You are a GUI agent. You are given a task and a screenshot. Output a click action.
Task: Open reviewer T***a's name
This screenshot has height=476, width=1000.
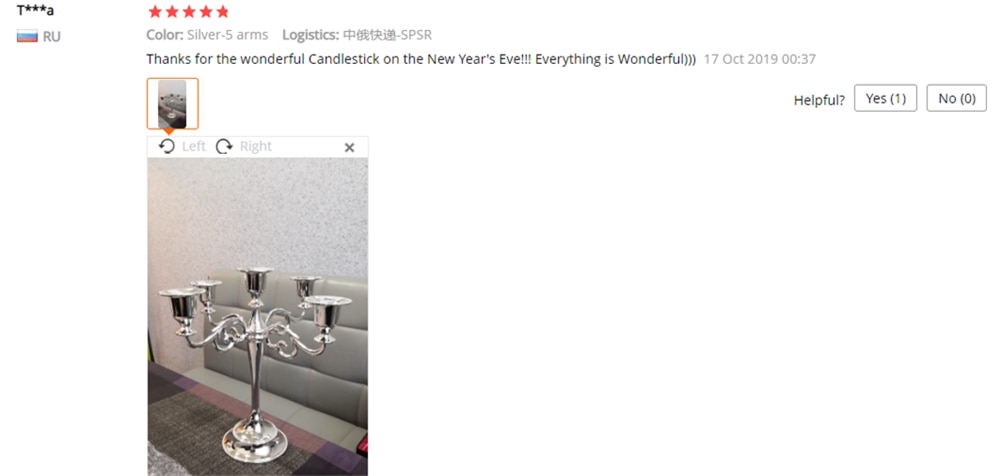[x=35, y=10]
